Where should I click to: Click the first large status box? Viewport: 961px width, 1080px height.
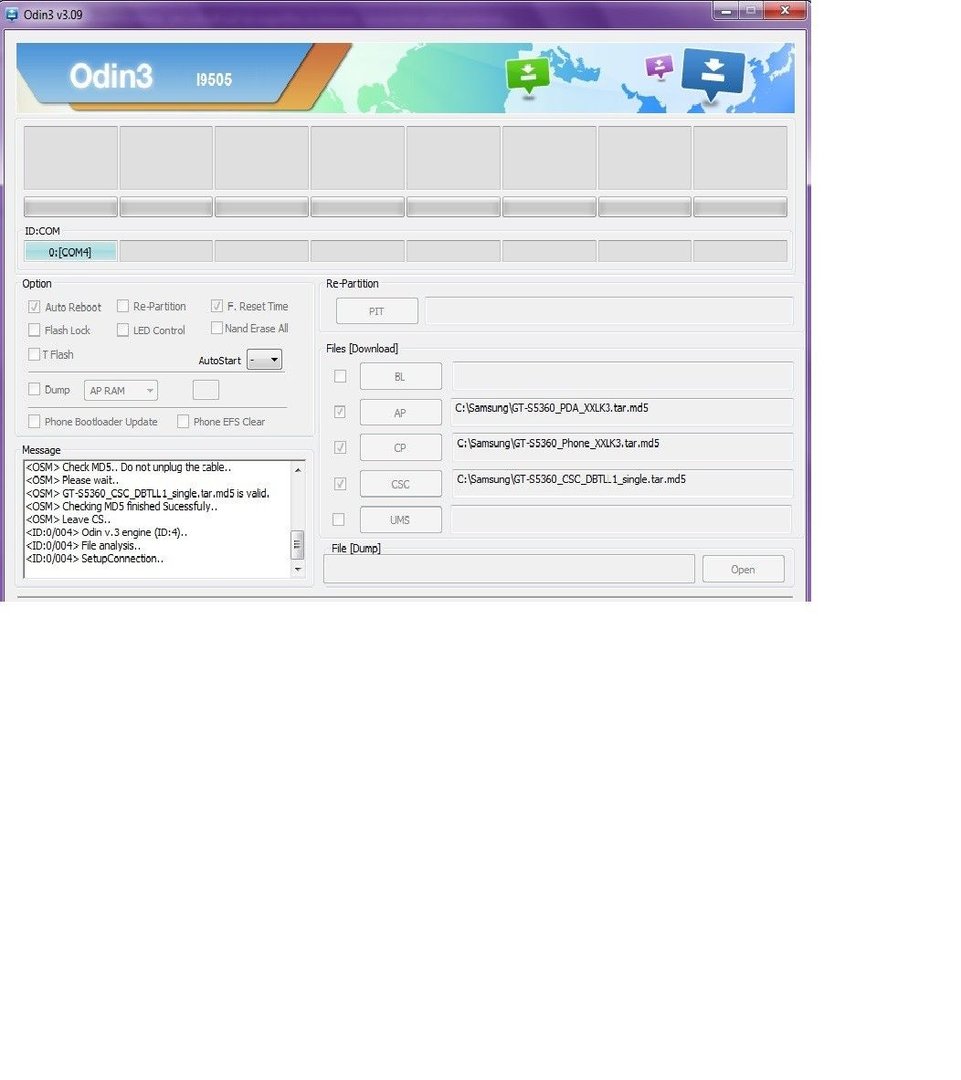coord(70,157)
